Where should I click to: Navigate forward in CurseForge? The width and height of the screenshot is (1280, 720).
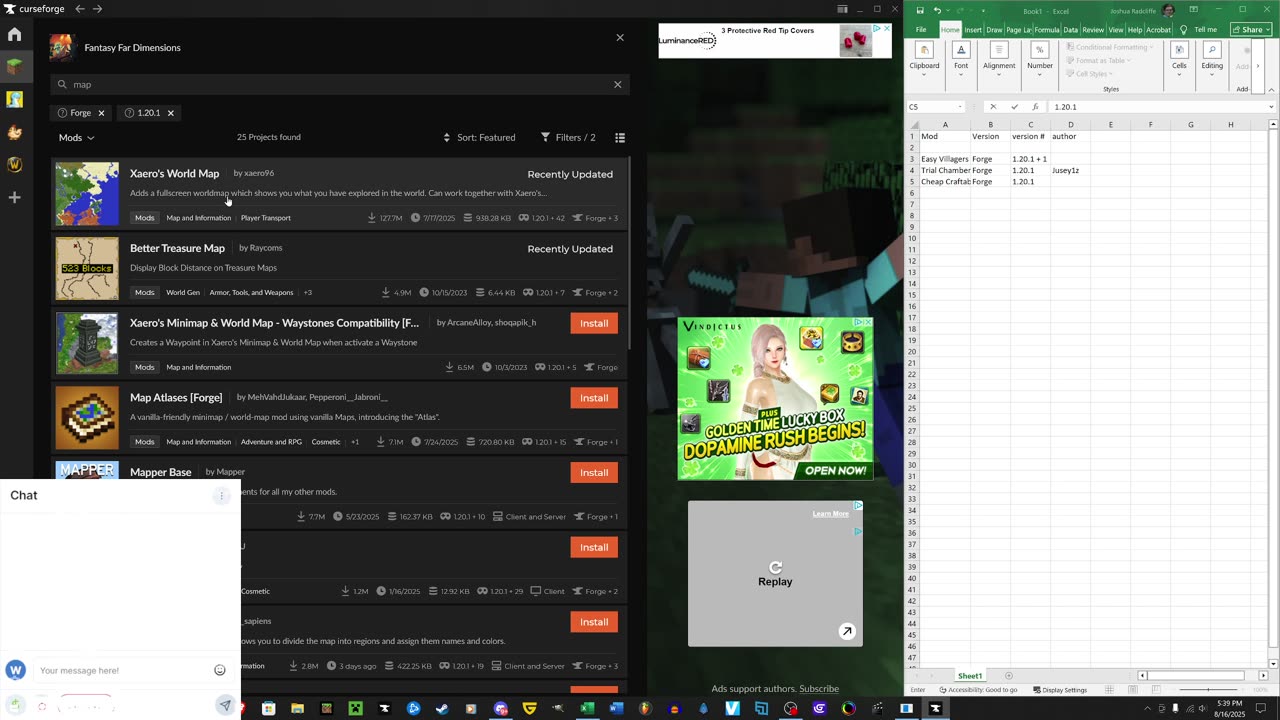coord(97,9)
